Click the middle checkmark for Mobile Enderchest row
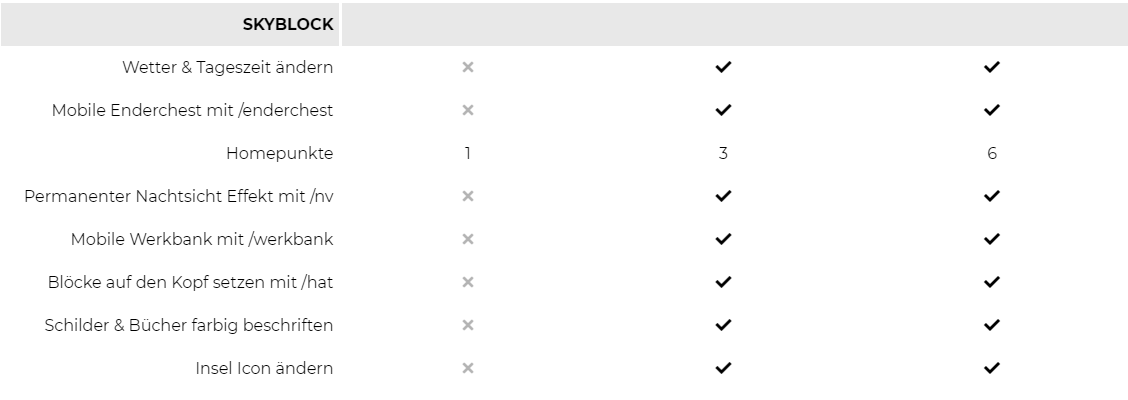The width and height of the screenshot is (1128, 400). coord(723,110)
